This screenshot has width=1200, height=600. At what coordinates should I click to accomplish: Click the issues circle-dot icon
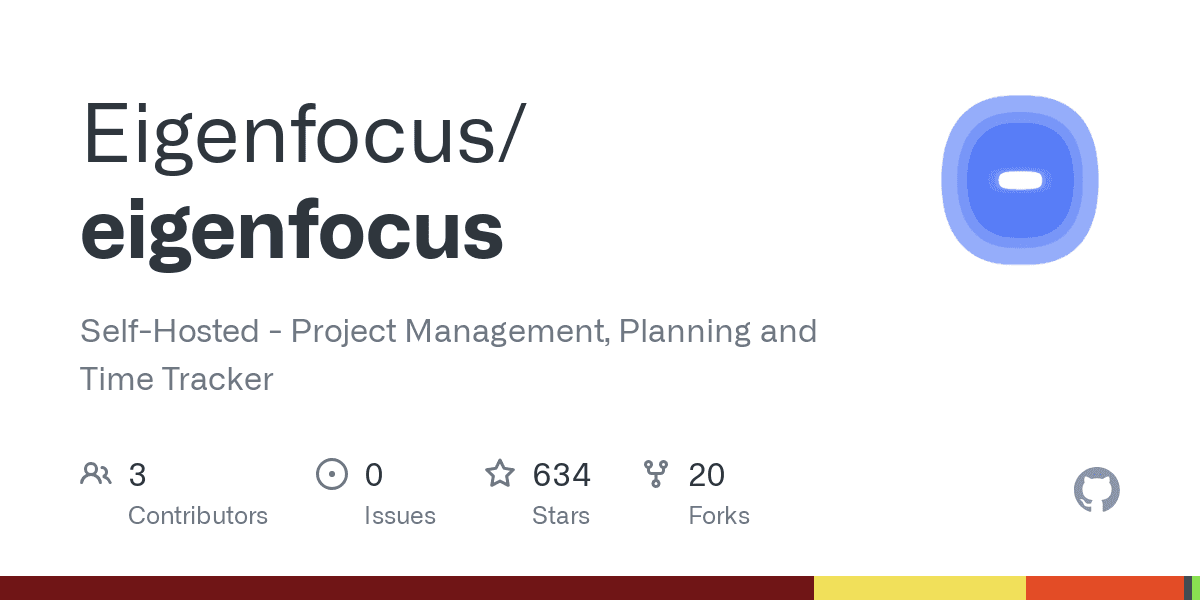(x=331, y=474)
